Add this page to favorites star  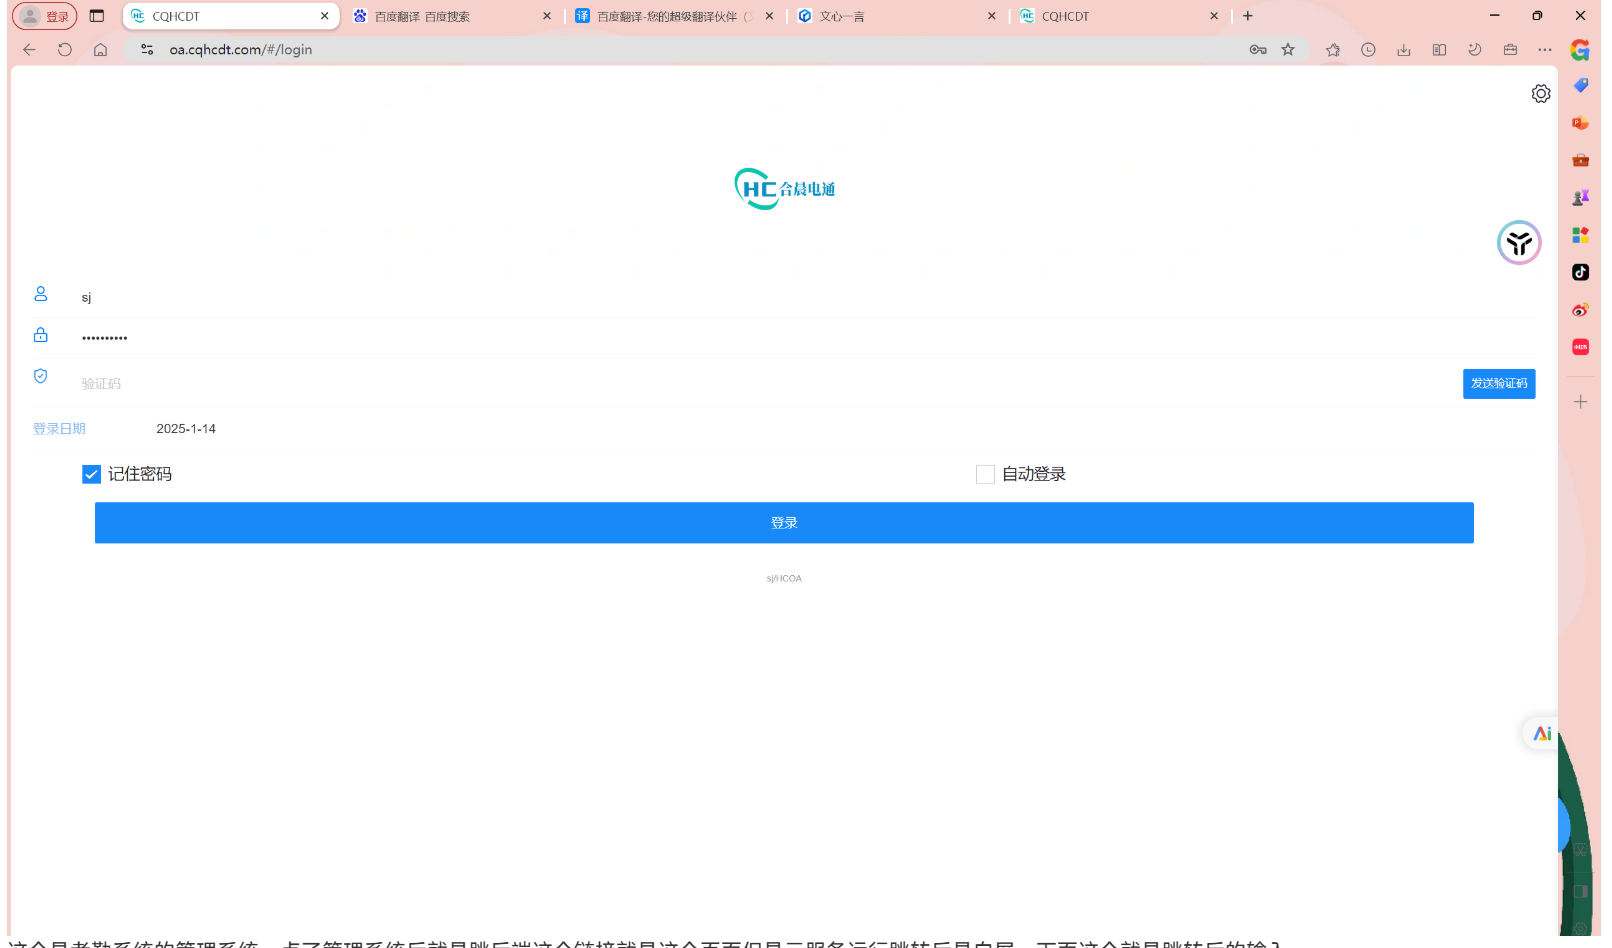pos(1288,50)
